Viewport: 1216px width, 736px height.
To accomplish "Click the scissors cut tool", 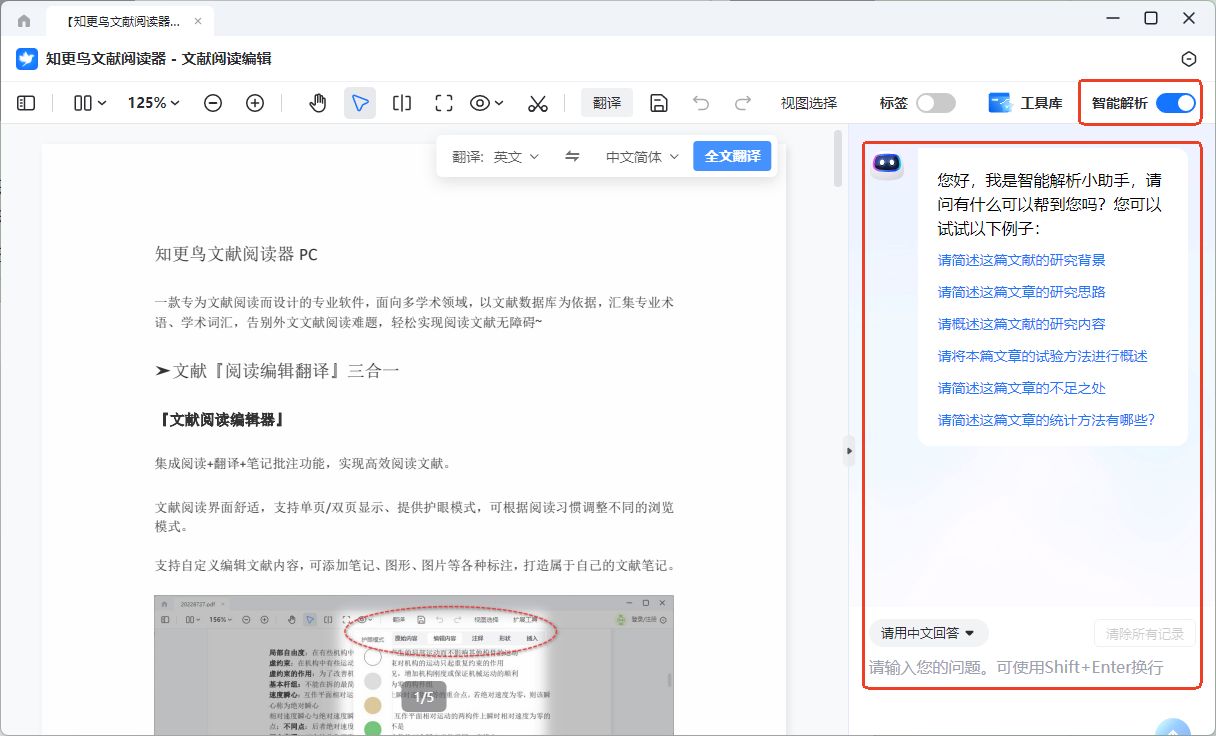I will pyautogui.click(x=538, y=103).
